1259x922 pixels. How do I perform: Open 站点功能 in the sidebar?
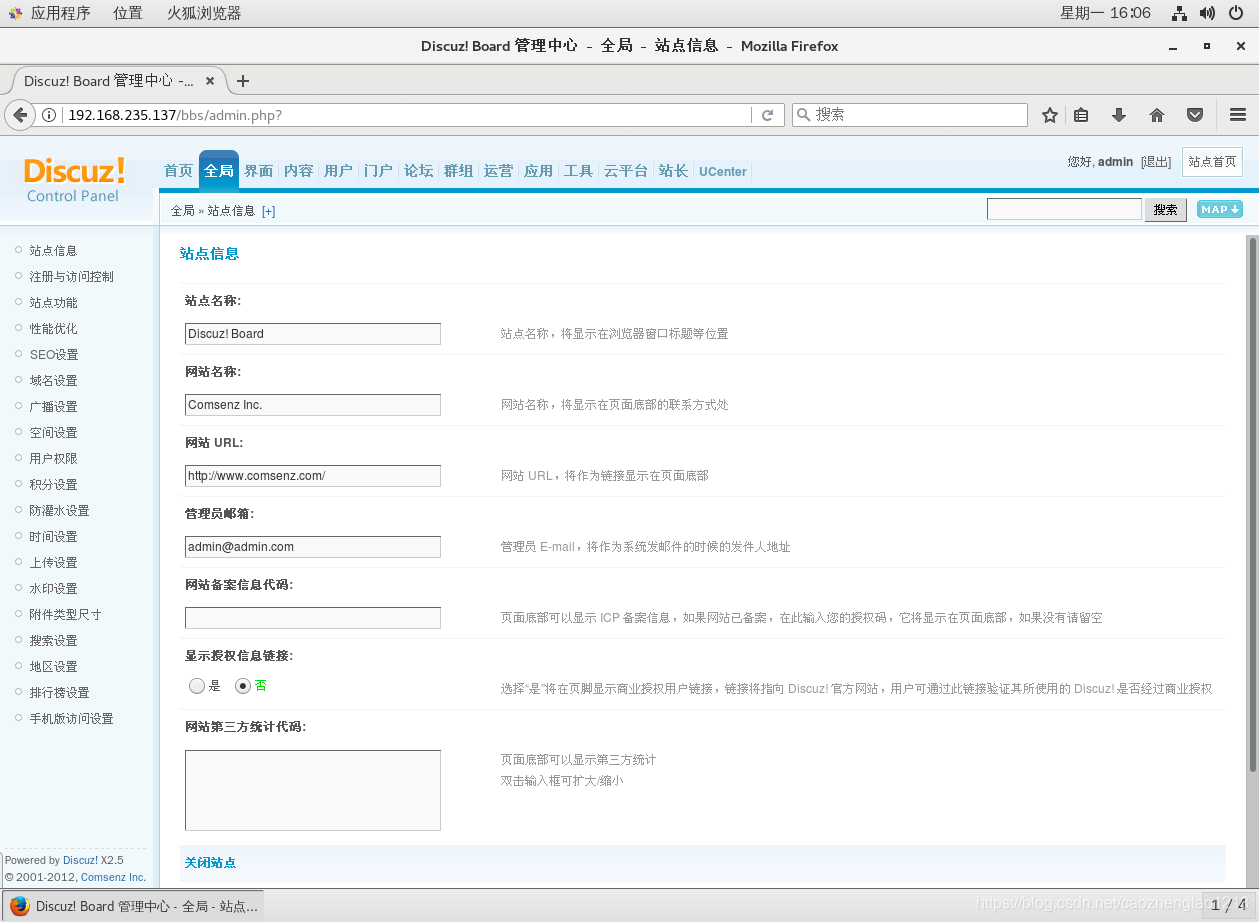tap(53, 302)
